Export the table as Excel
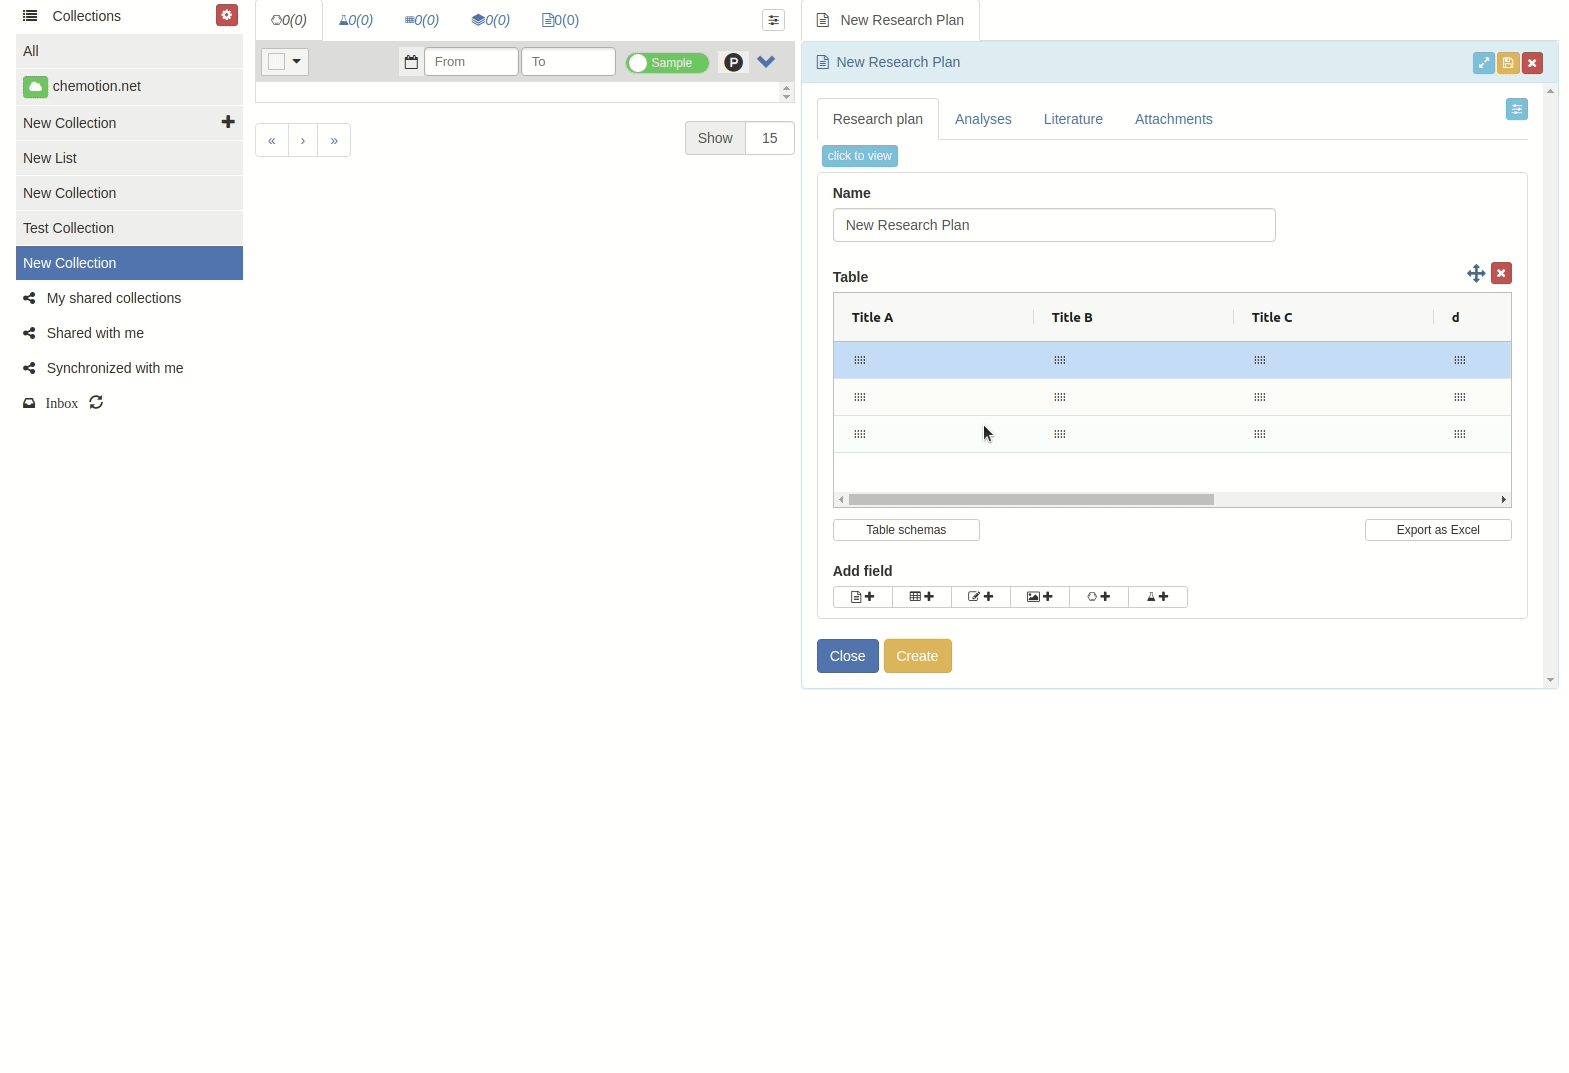1569x1073 pixels. click(x=1437, y=530)
